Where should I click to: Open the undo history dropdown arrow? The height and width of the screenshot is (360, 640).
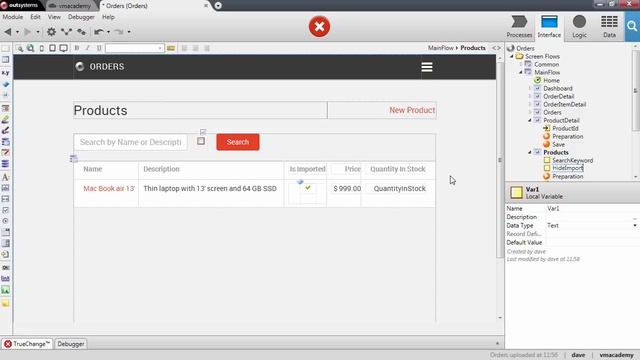pyautogui.click(x=109, y=32)
